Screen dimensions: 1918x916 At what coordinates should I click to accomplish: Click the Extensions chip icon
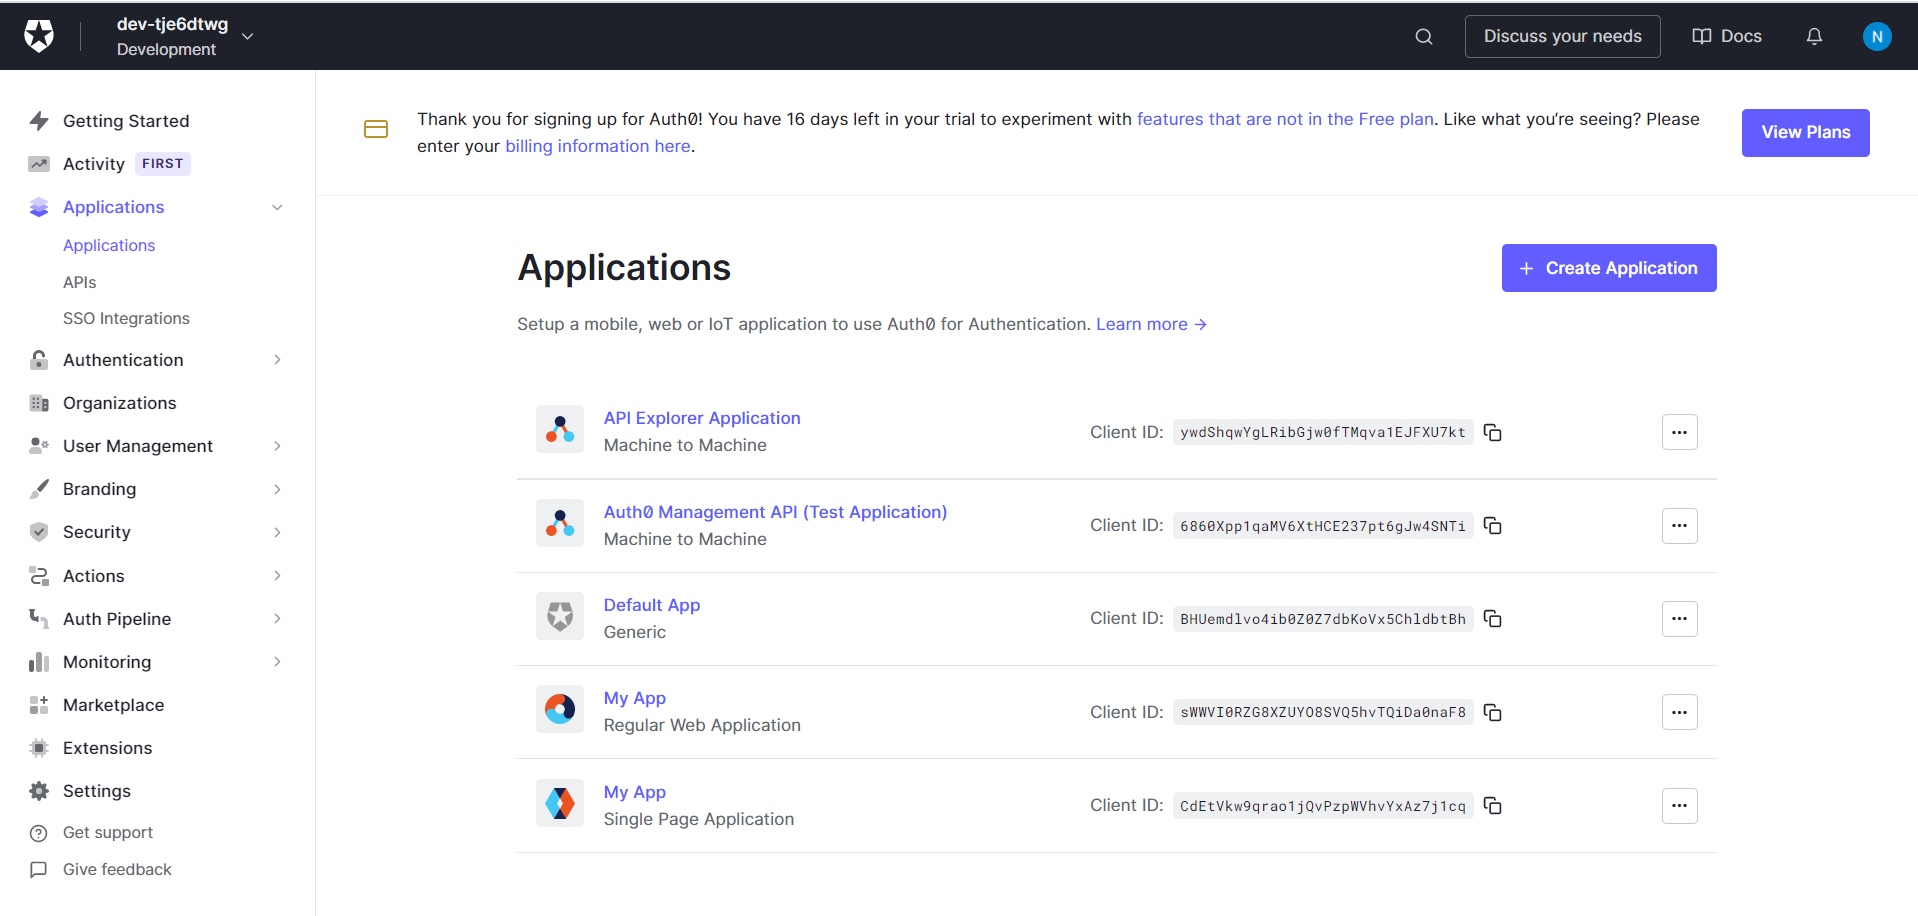point(39,748)
